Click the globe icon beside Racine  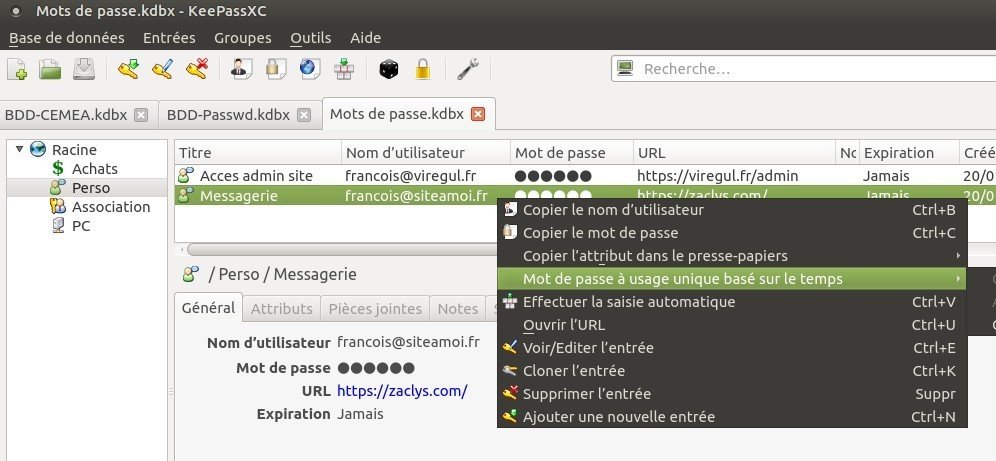click(x=38, y=150)
